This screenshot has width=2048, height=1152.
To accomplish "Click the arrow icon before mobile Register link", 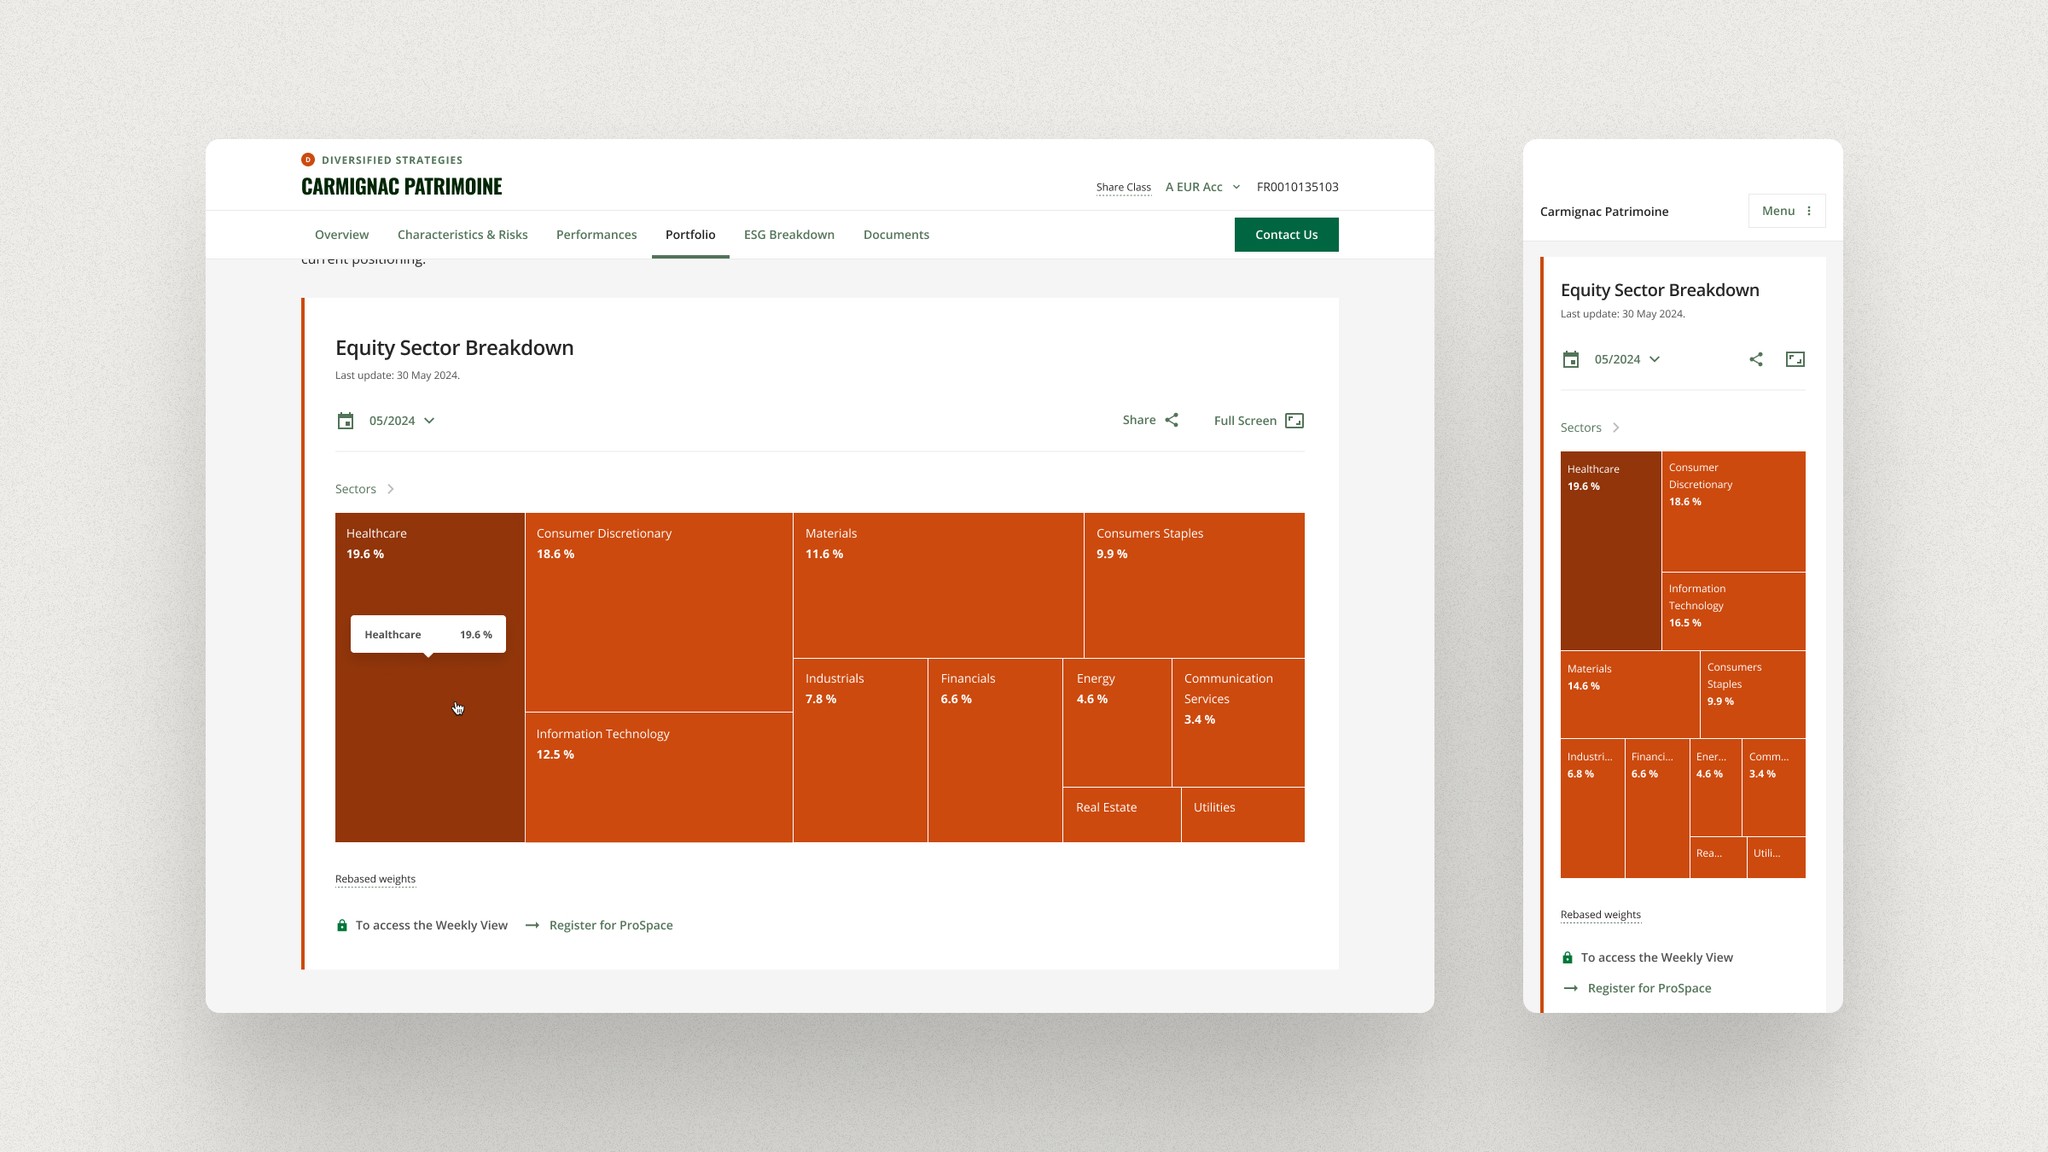I will (x=1570, y=988).
